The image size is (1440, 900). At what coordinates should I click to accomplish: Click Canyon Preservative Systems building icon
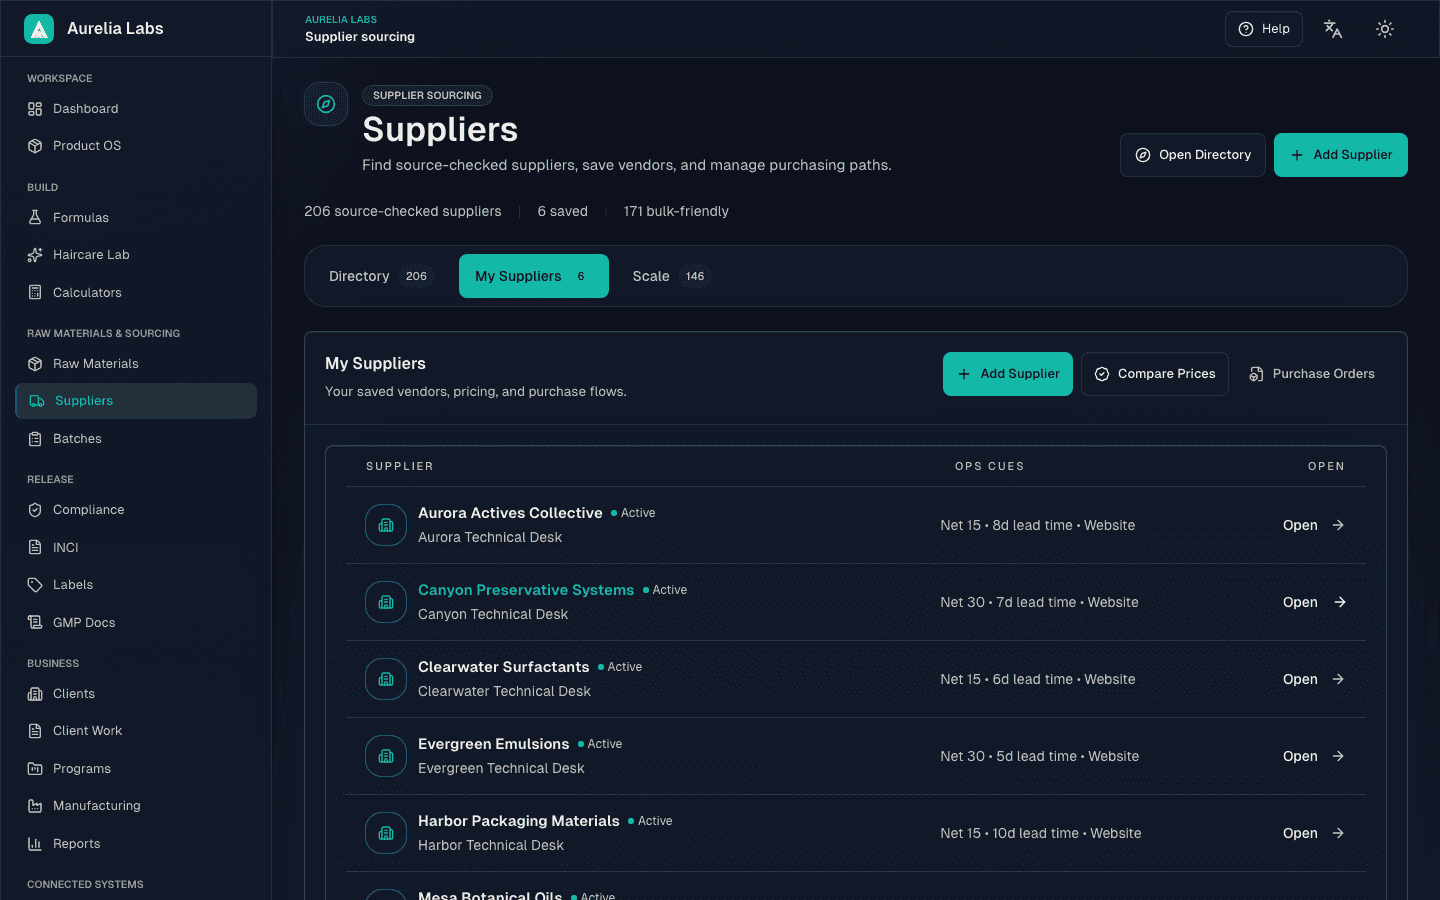pos(386,602)
